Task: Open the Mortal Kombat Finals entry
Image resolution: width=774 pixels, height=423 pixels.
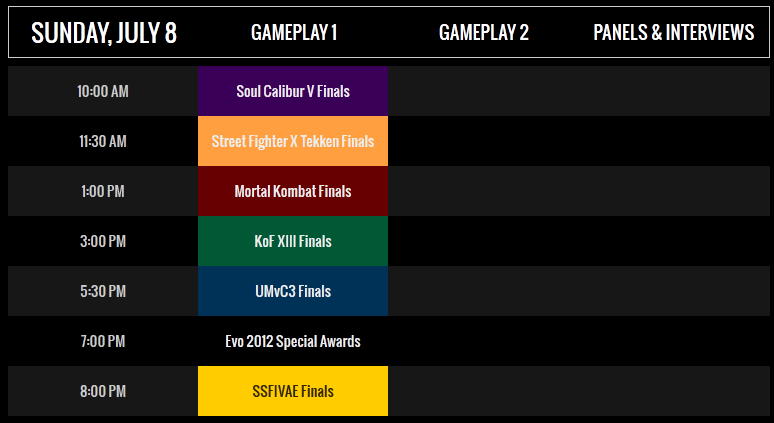Action: (x=293, y=191)
